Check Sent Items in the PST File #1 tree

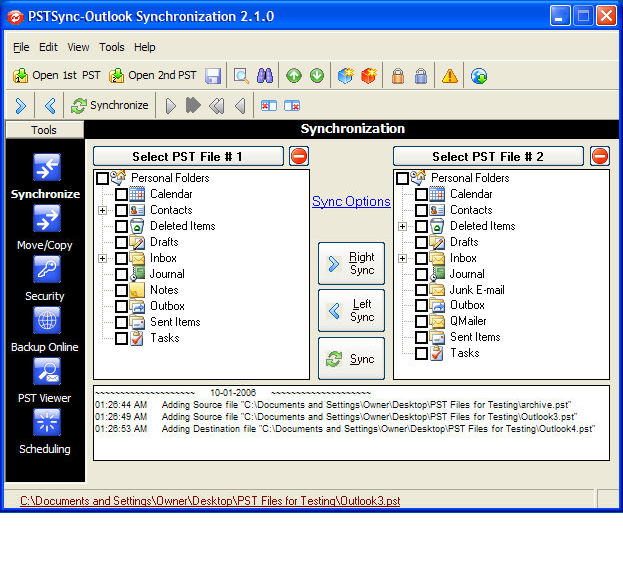tap(121, 322)
